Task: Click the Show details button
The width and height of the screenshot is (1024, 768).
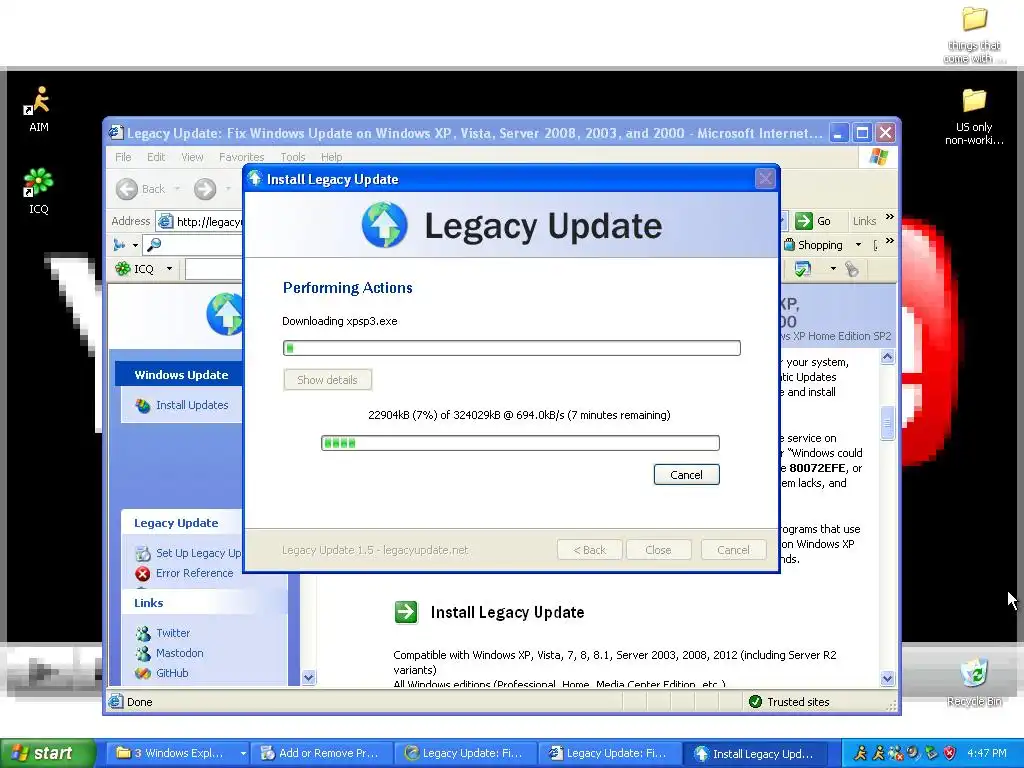Action: (x=327, y=380)
